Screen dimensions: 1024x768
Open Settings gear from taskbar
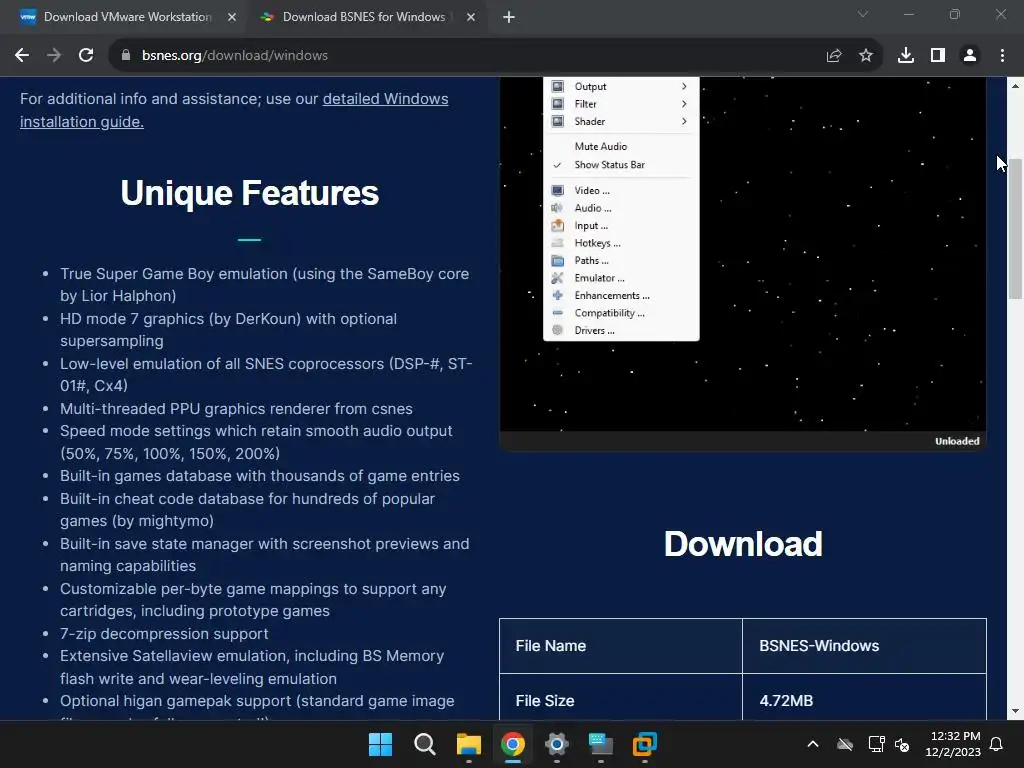pyautogui.click(x=556, y=744)
